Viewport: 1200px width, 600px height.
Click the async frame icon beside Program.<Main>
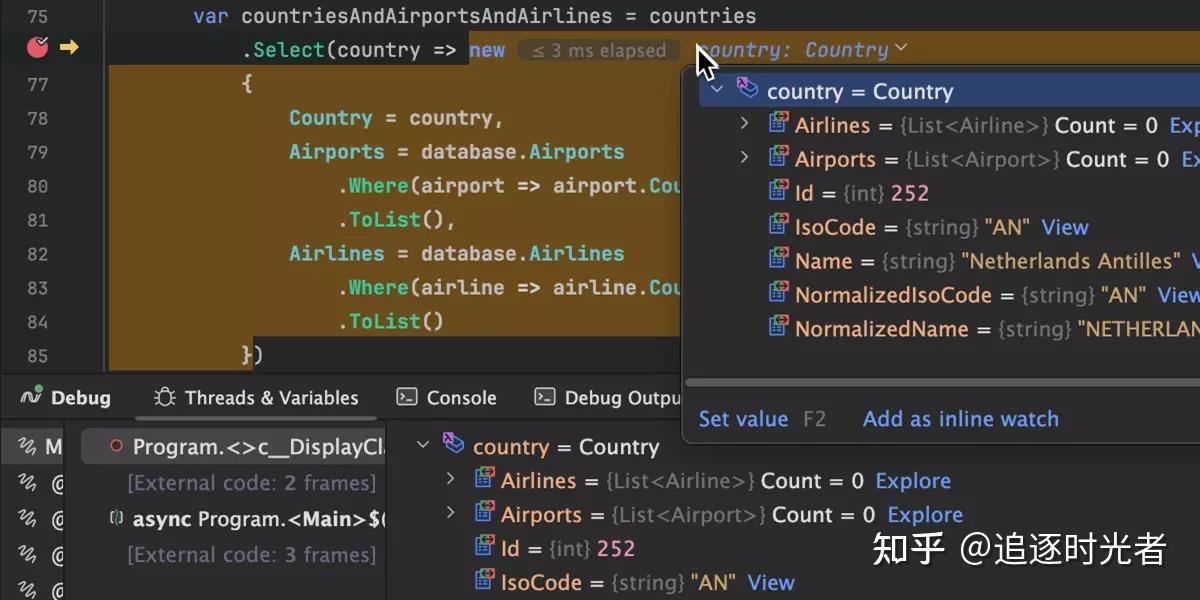pyautogui.click(x=119, y=519)
